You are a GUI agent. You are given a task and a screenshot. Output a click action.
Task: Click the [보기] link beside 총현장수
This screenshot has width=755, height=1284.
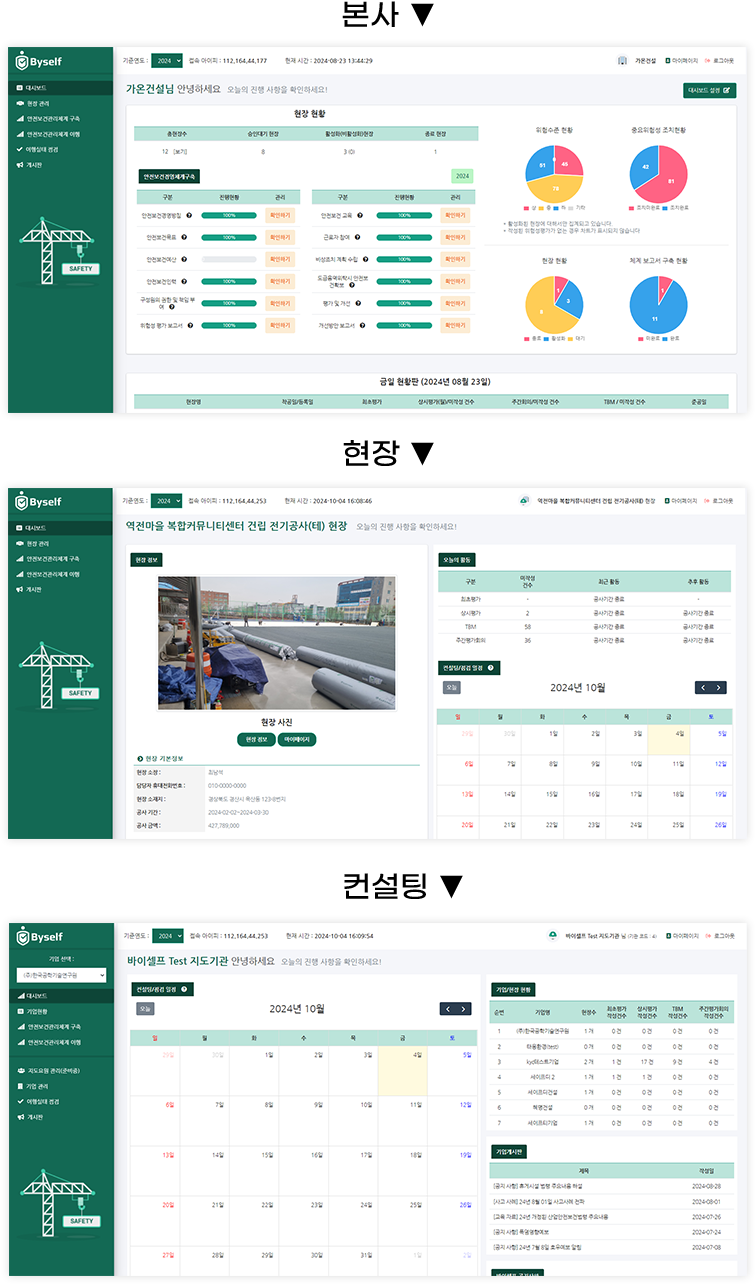click(x=180, y=152)
